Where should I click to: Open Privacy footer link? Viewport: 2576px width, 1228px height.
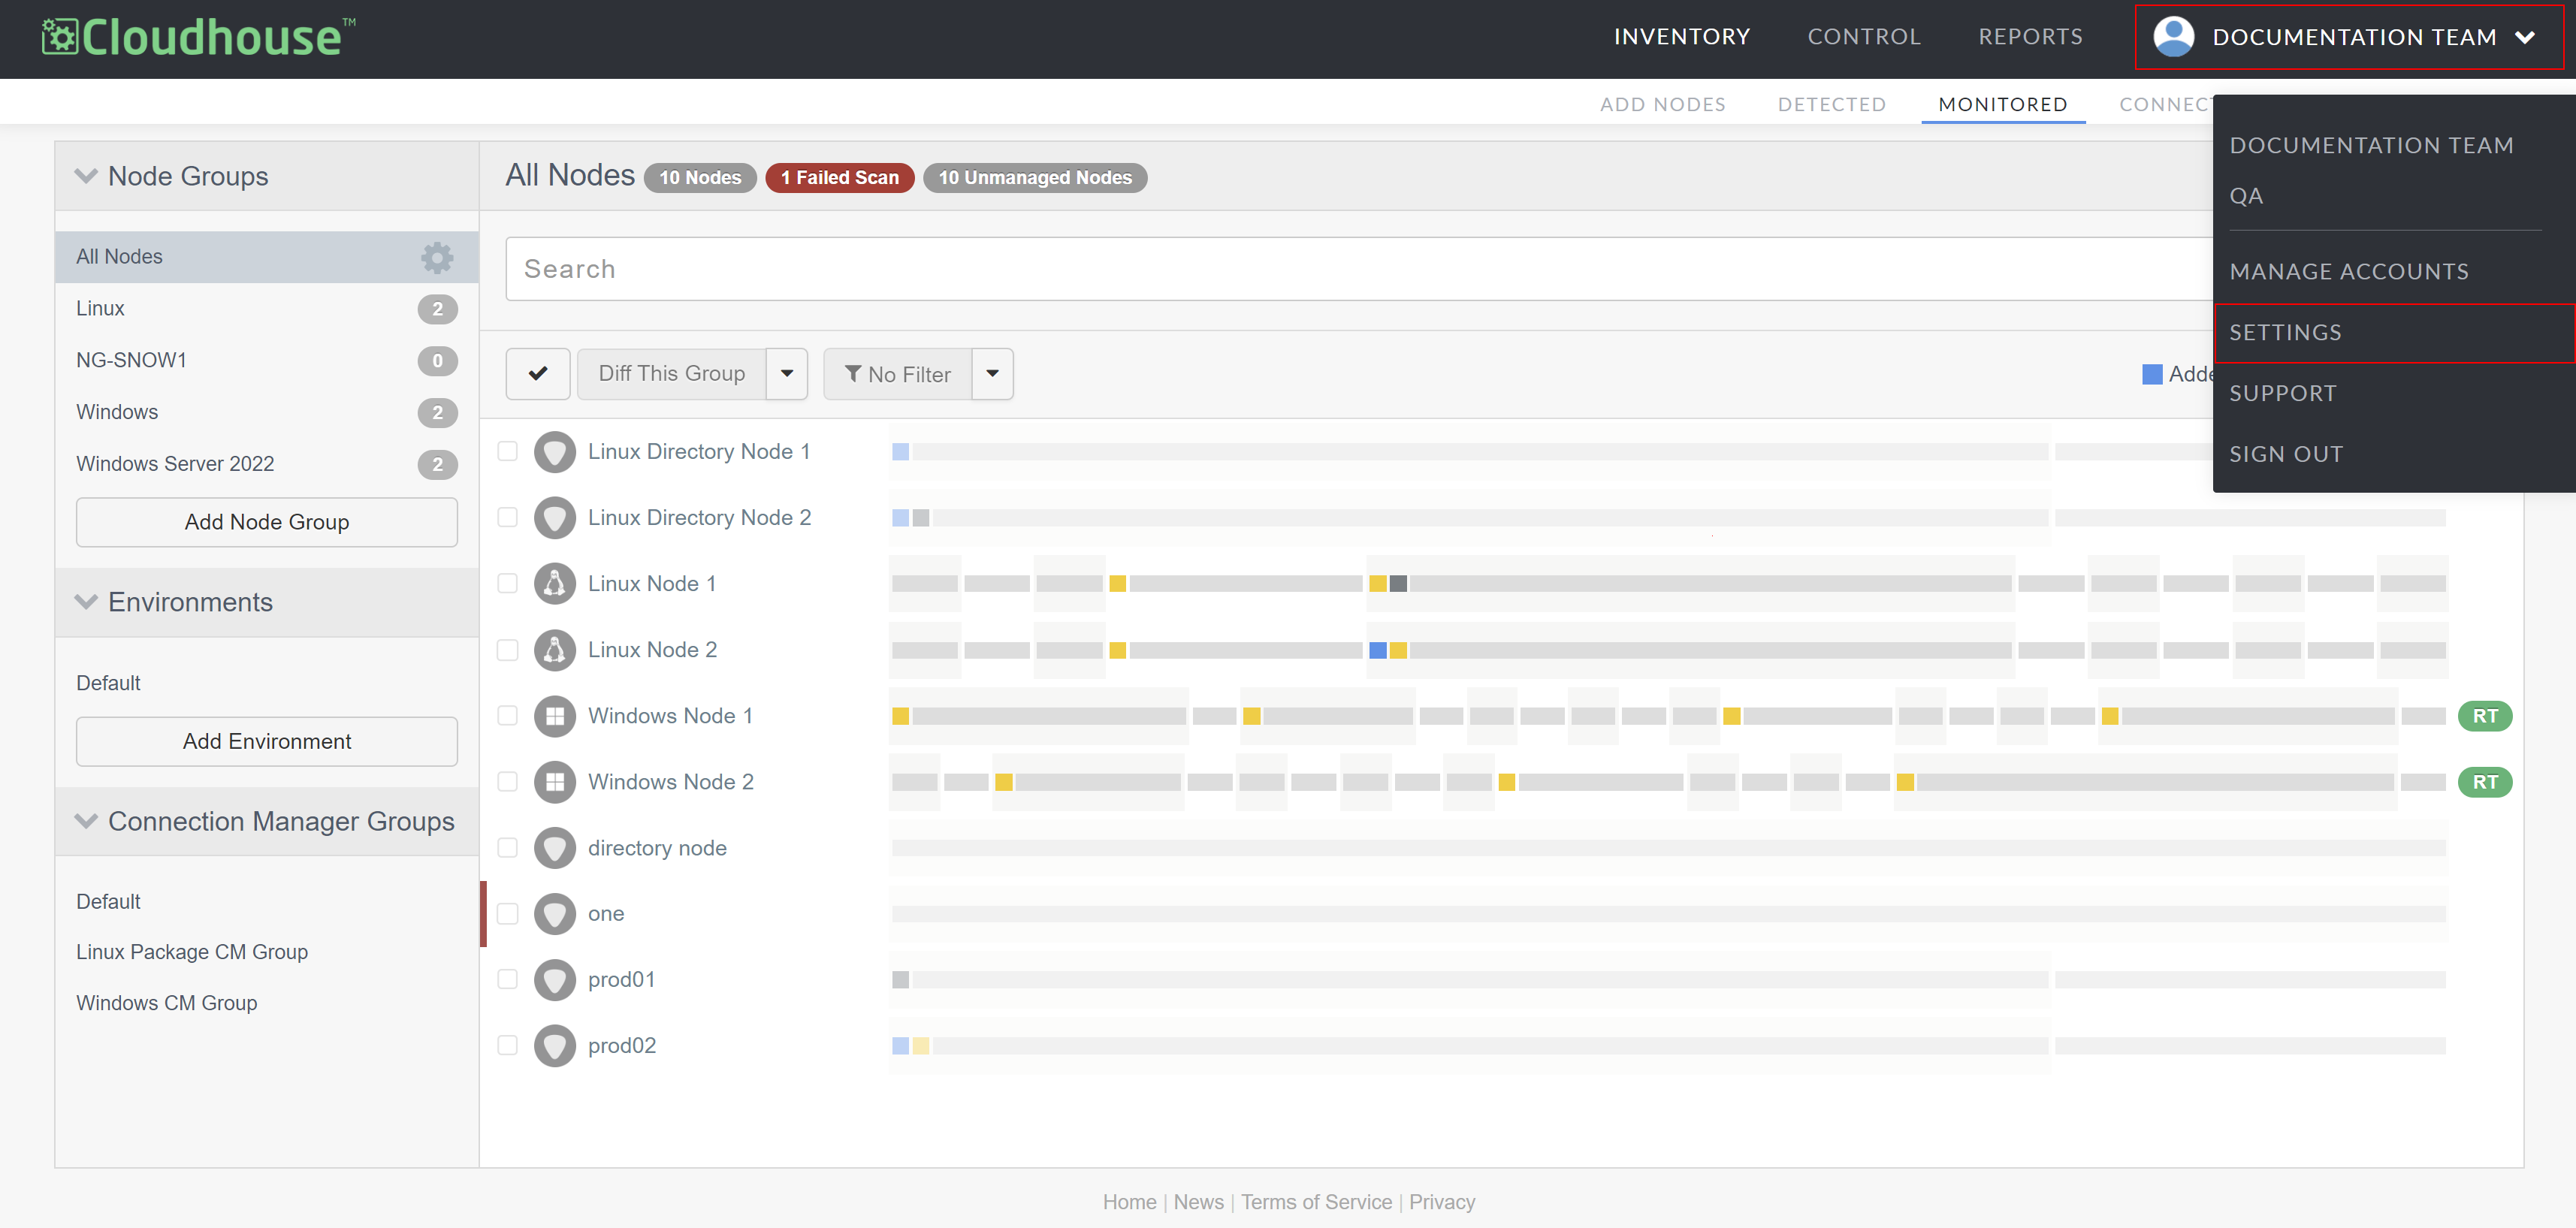point(1442,1202)
